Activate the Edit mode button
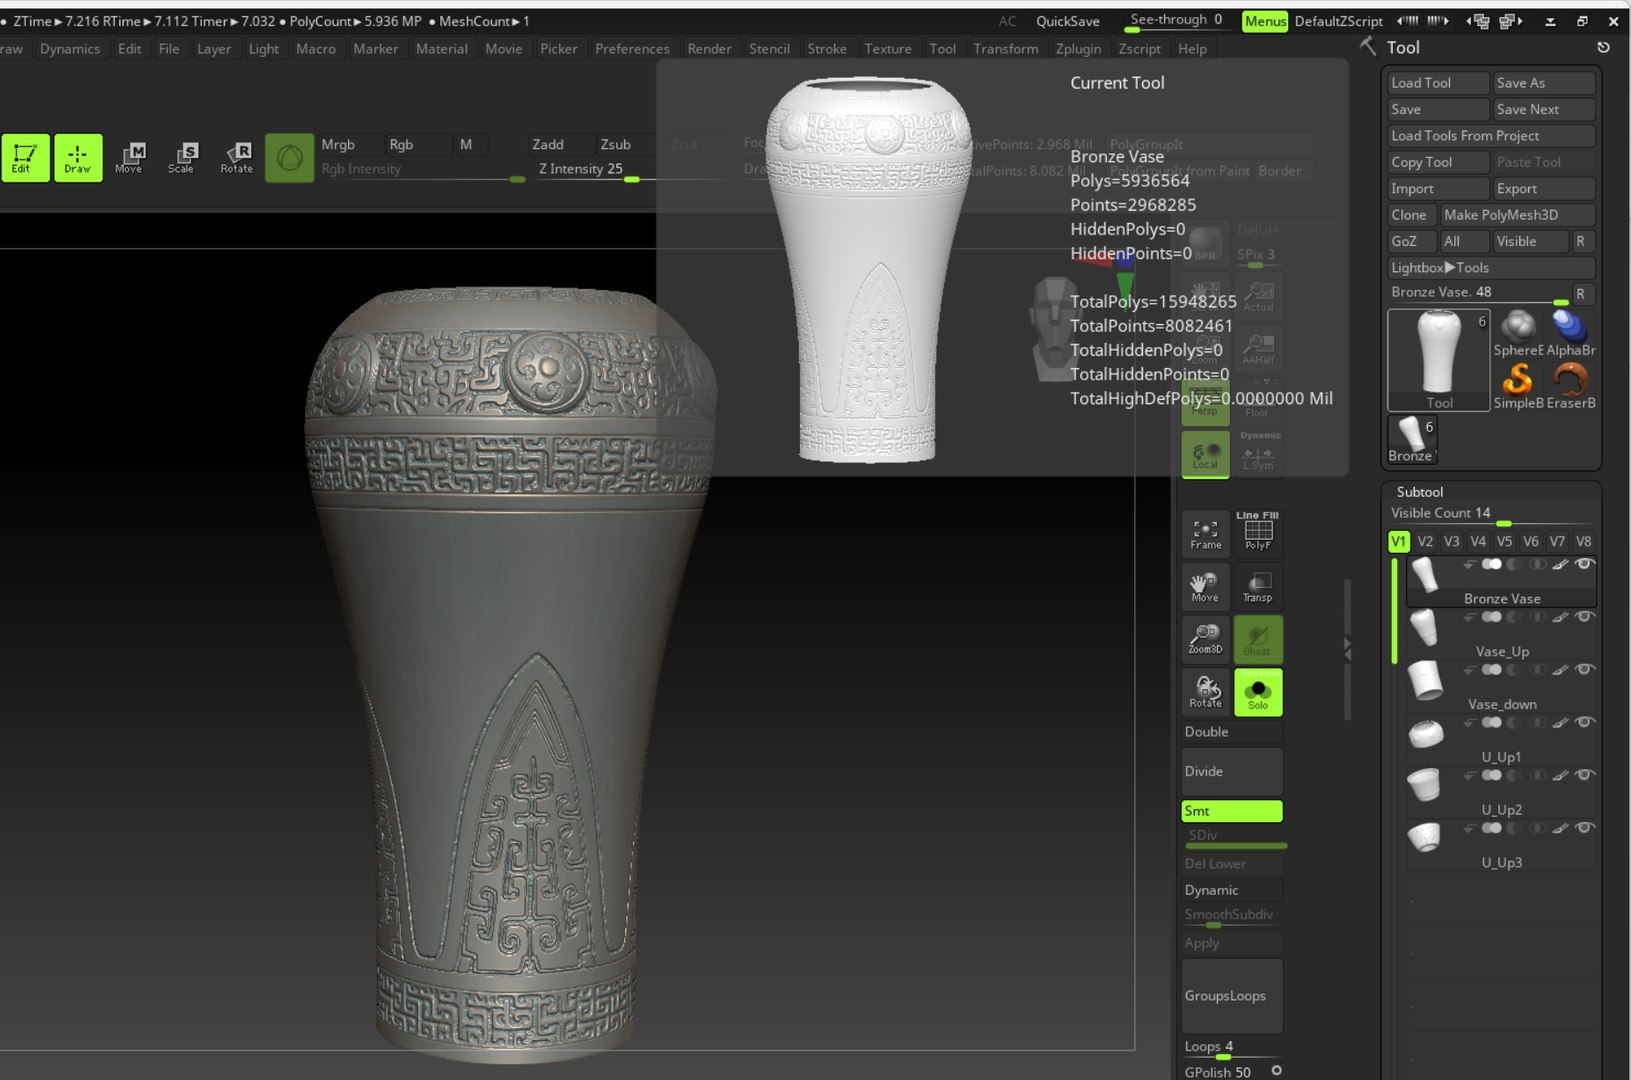Screen dimensions: 1631x1080 24,158
